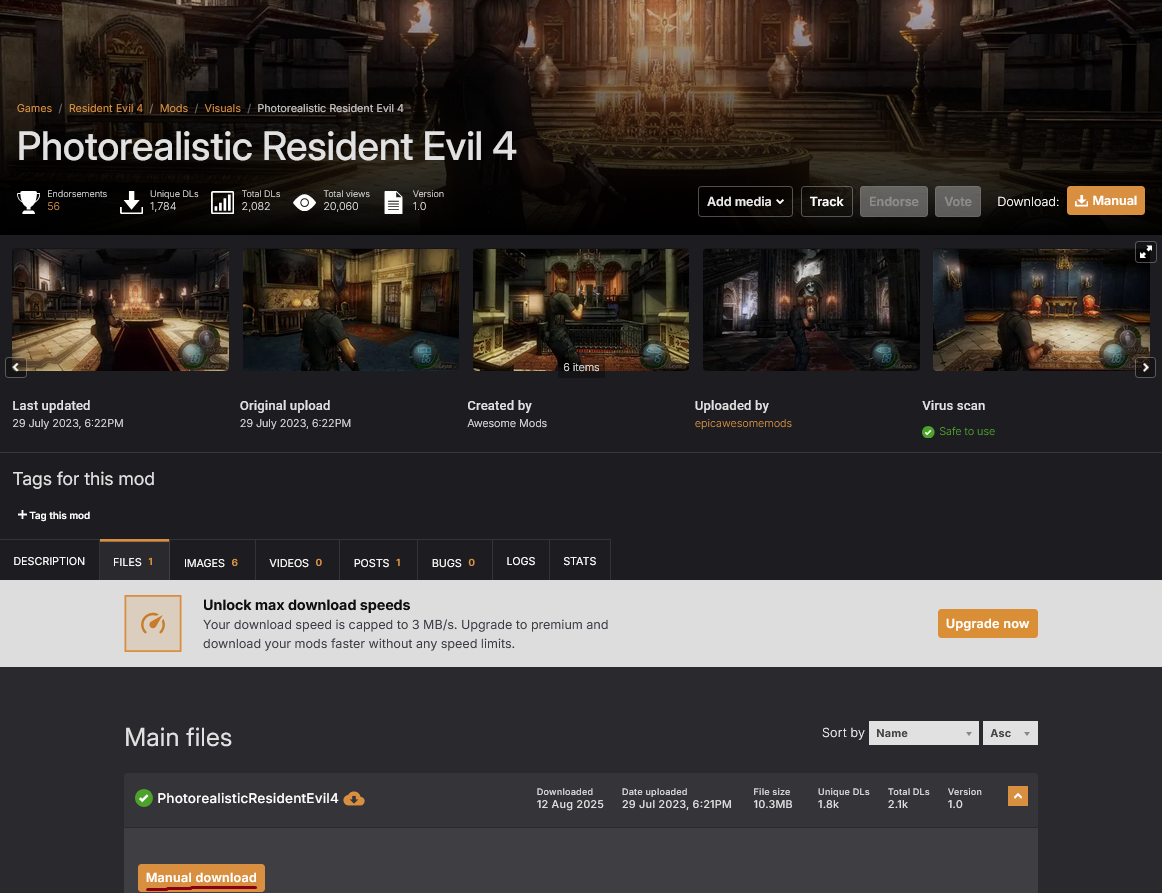Image resolution: width=1162 pixels, height=893 pixels.
Task: Expand the image gallery to fullscreen
Action: [1146, 252]
